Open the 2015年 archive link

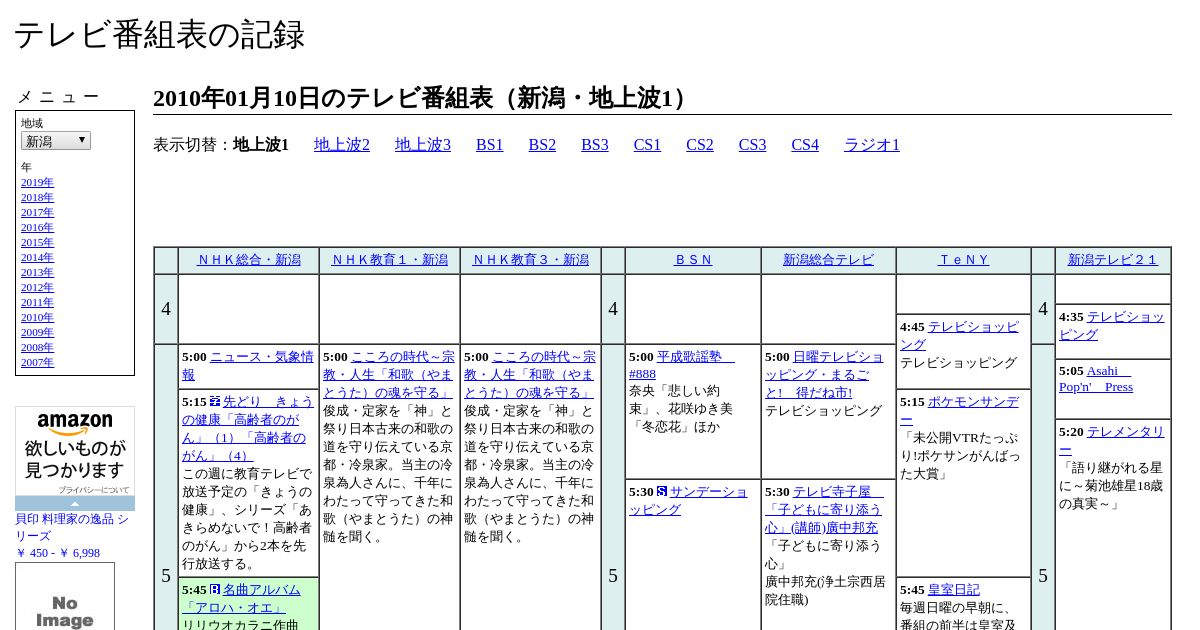click(37, 242)
